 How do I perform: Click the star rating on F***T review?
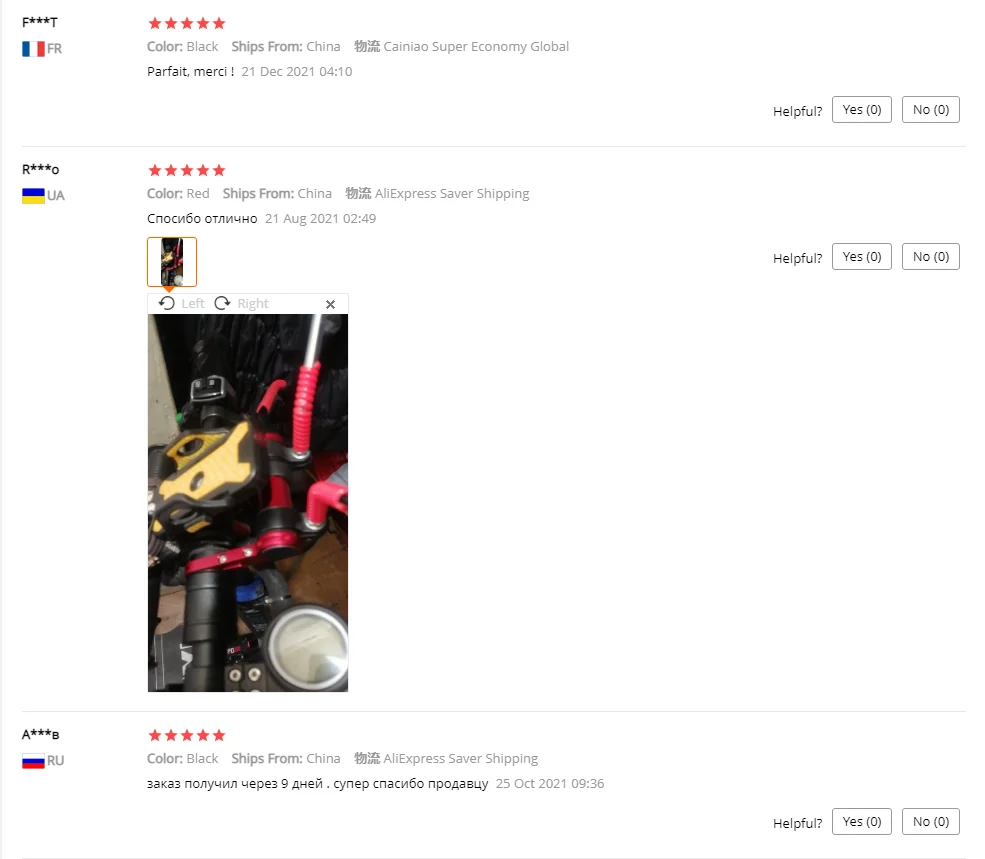click(187, 23)
